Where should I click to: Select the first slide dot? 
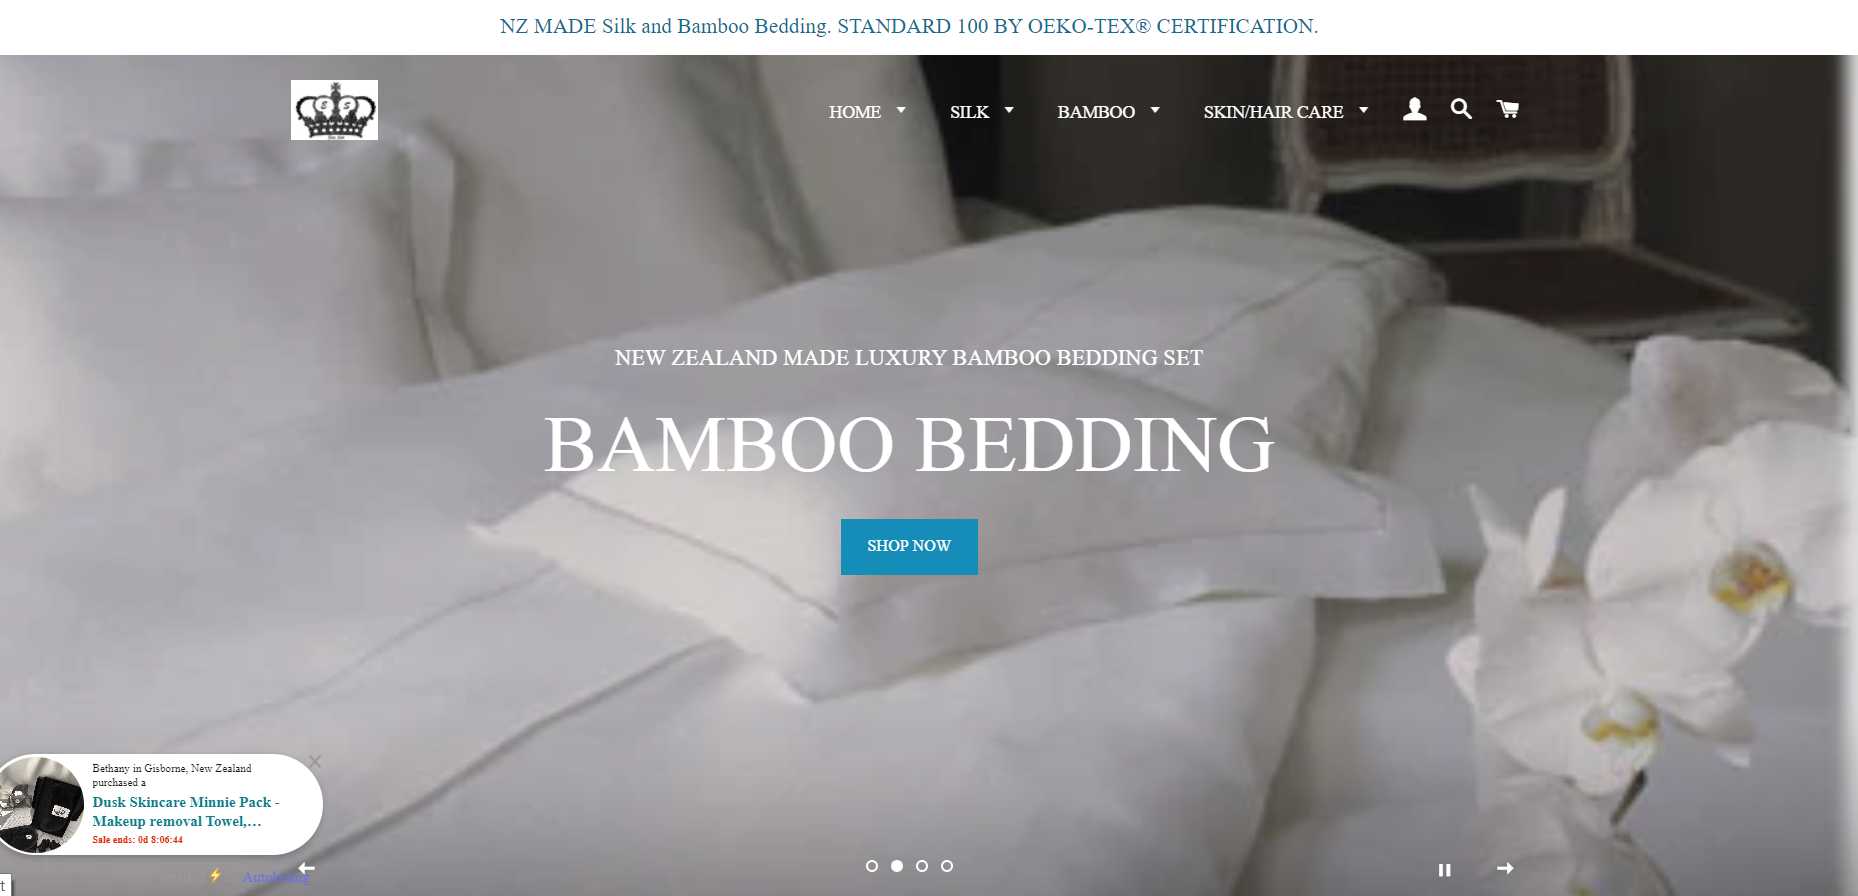pyautogui.click(x=872, y=866)
